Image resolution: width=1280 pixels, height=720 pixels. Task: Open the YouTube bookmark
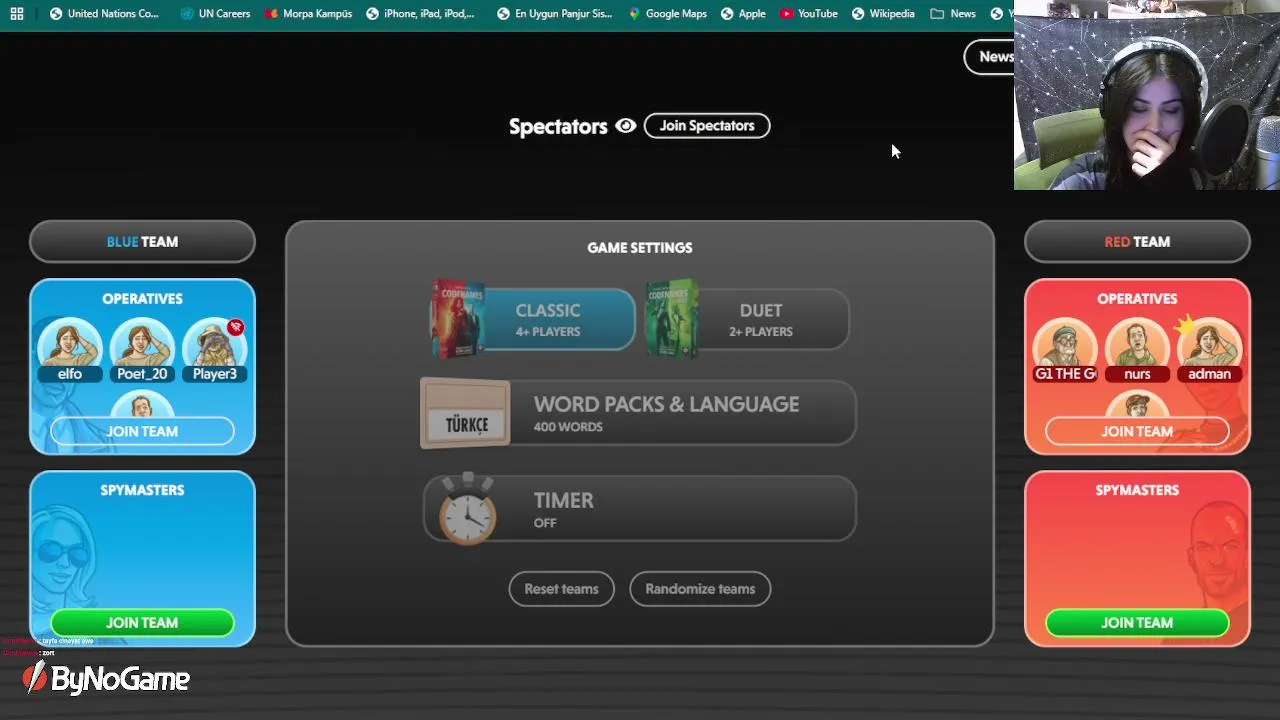808,14
